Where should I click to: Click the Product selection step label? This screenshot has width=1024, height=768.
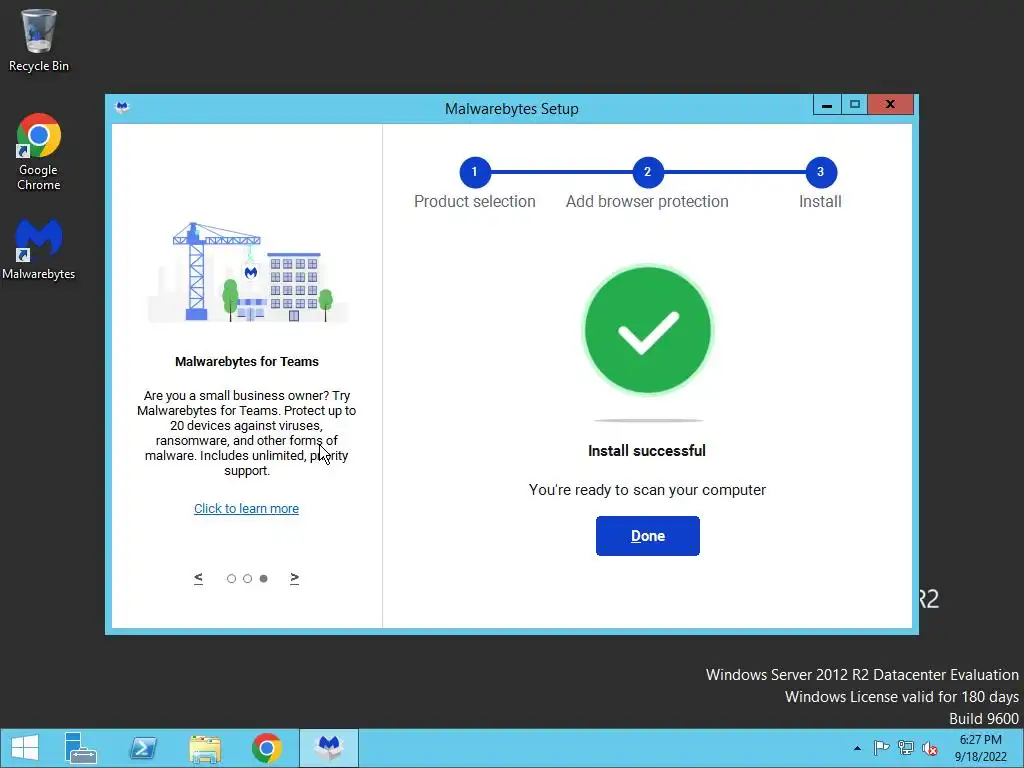tap(475, 201)
